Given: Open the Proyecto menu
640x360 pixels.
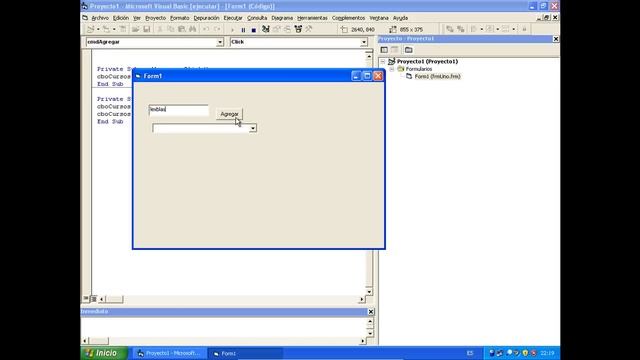Looking at the screenshot, I should (156, 18).
